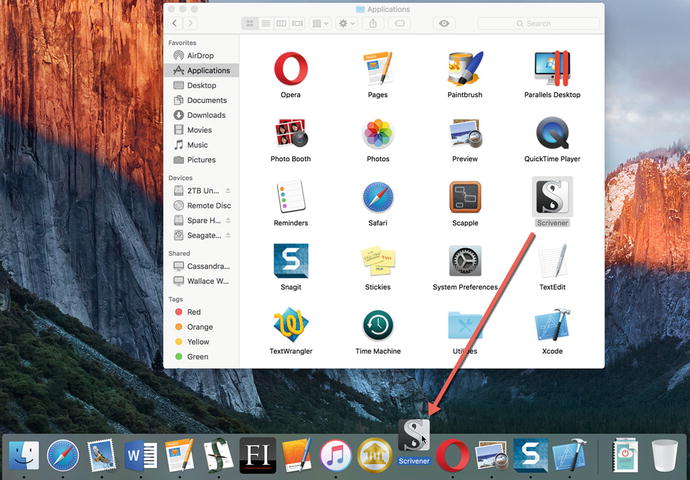
Task: Switch Finder to column view
Action: [x=281, y=23]
